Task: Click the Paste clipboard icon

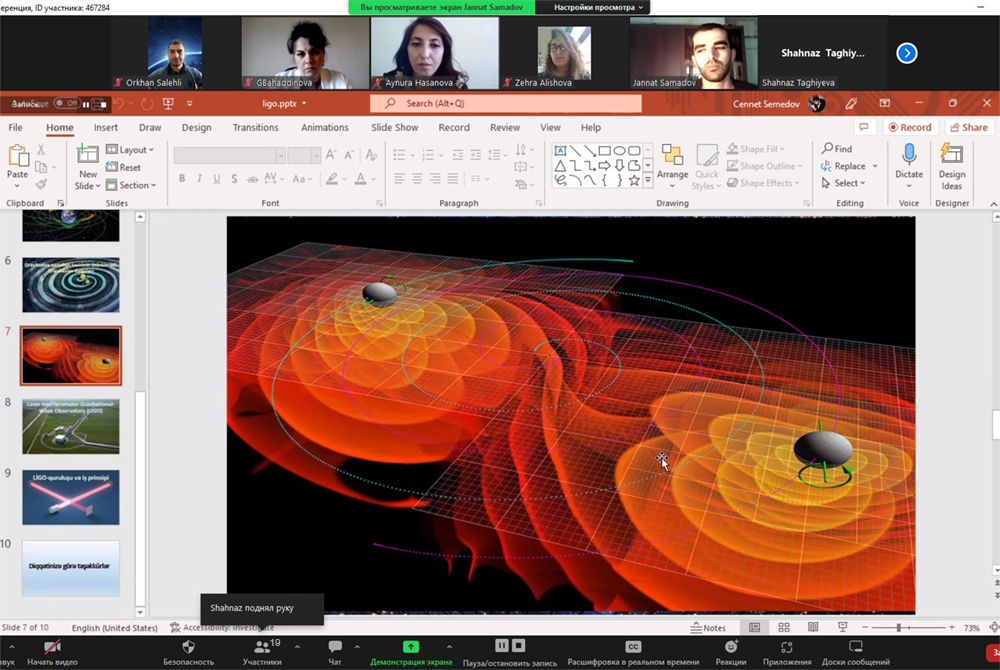Action: (x=17, y=156)
